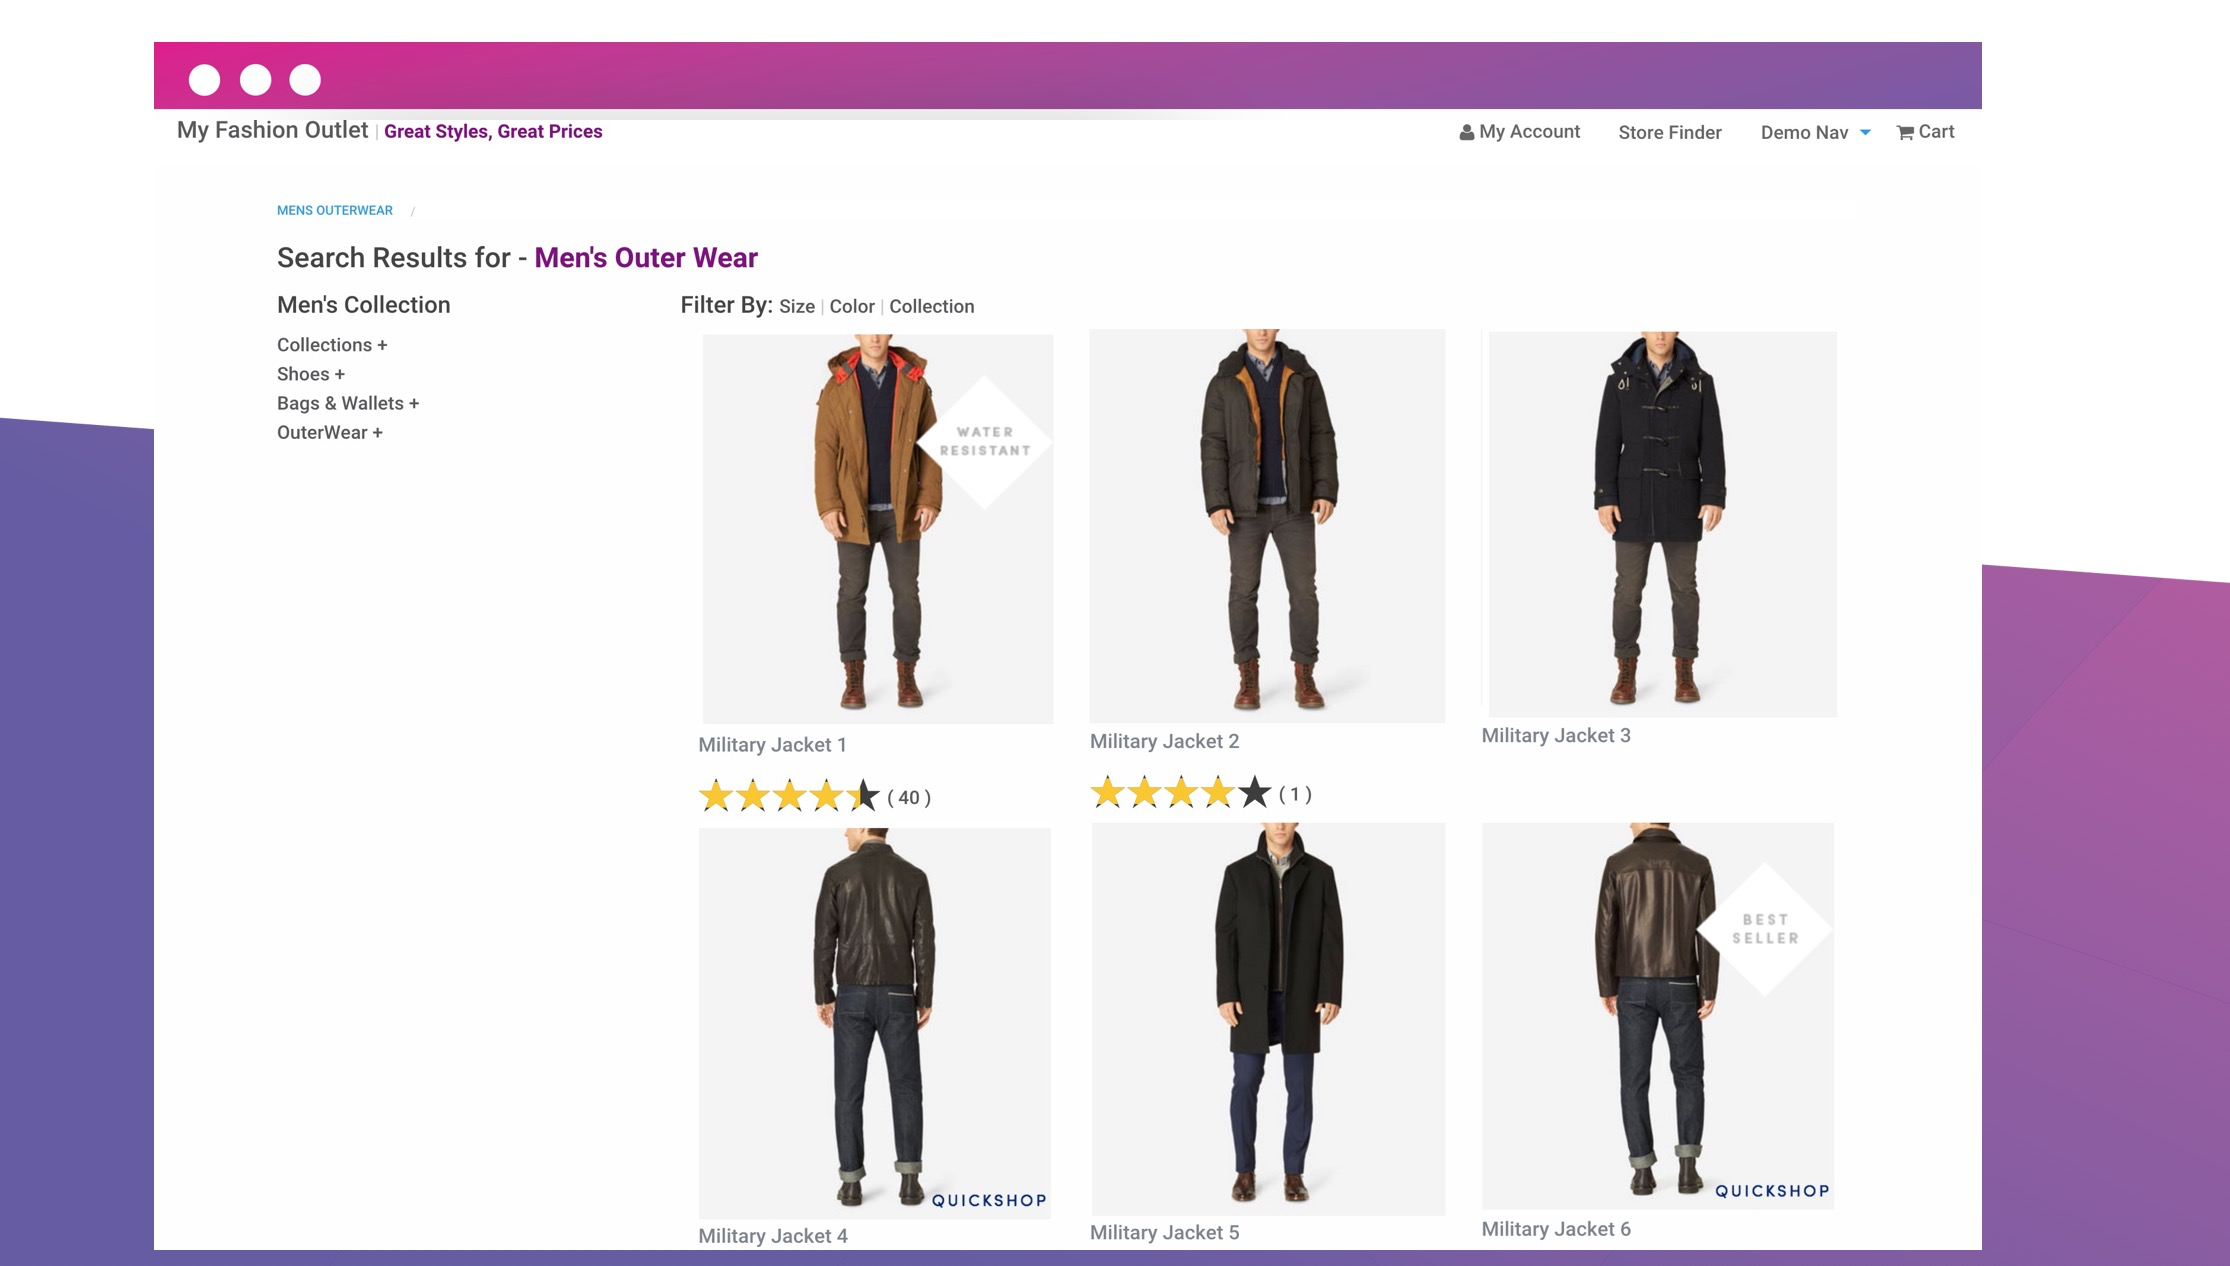Screen dimensions: 2230x1266
Task: Expand the Bags & Wallets + category
Action: (x=348, y=403)
